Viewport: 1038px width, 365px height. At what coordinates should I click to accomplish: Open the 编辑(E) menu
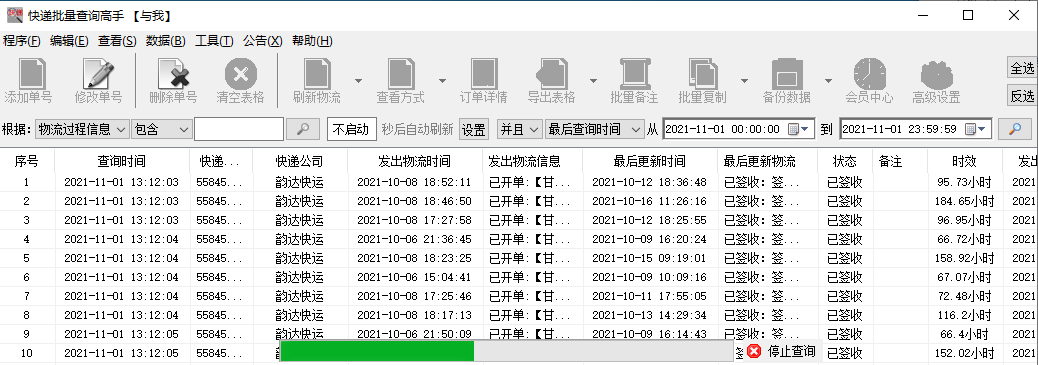pos(69,41)
